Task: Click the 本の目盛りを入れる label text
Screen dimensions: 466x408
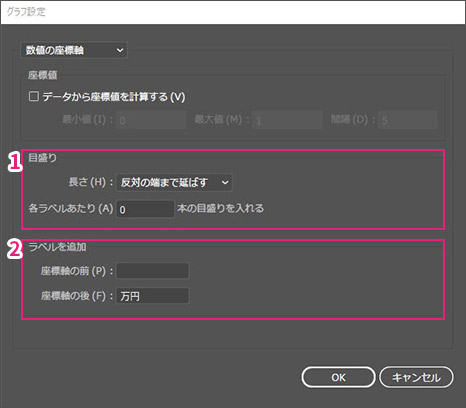Action: 220,208
